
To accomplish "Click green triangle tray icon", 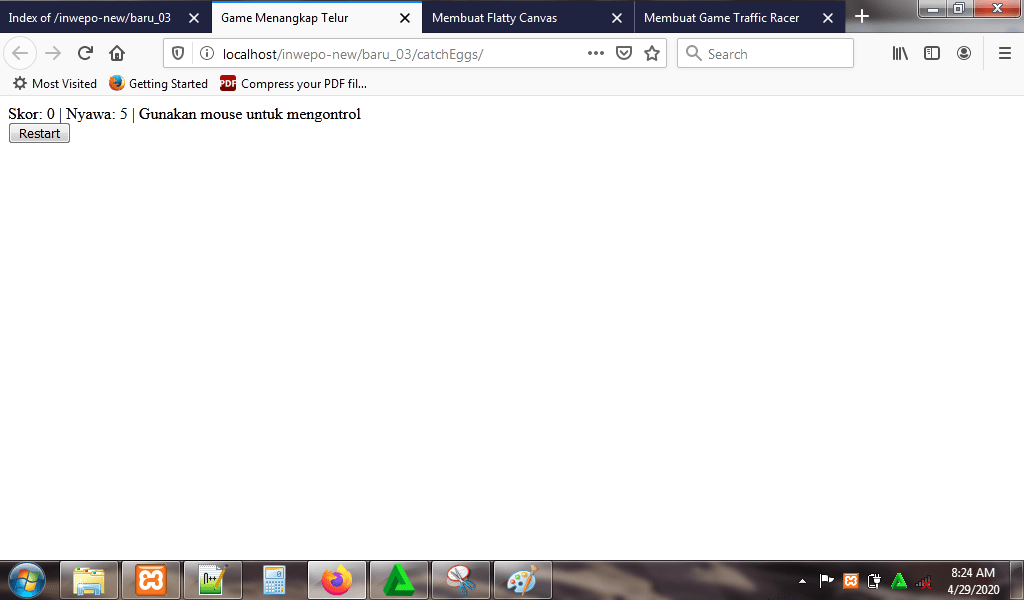I will (x=899, y=580).
